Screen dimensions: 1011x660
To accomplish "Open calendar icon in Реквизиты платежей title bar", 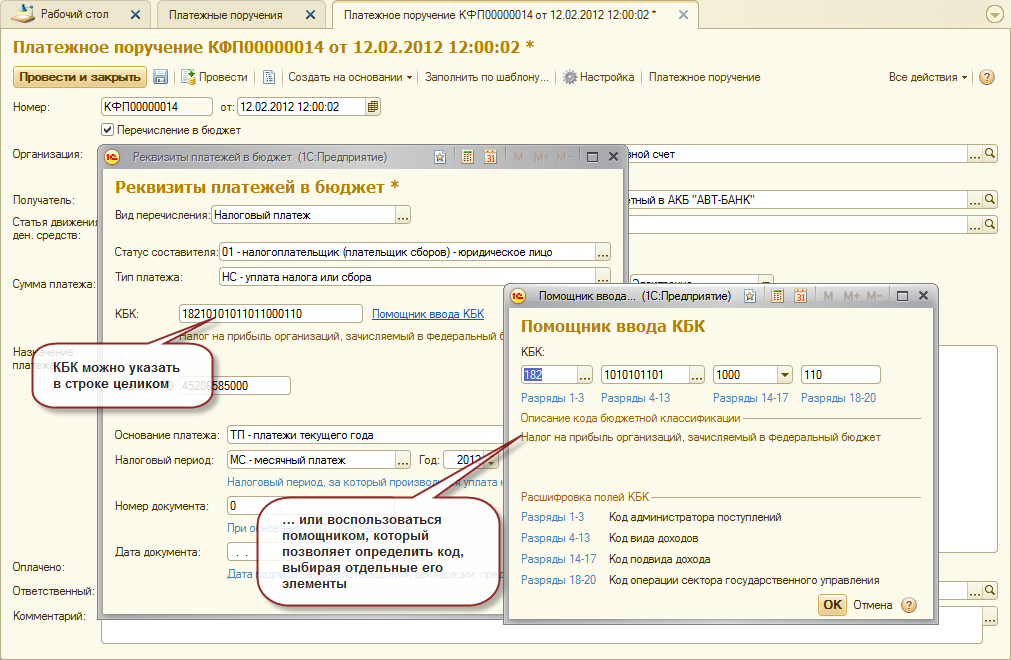I will coord(491,157).
